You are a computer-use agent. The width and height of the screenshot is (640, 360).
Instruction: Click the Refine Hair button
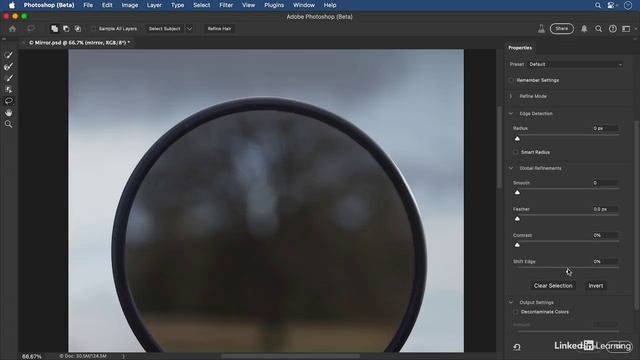pos(219,29)
